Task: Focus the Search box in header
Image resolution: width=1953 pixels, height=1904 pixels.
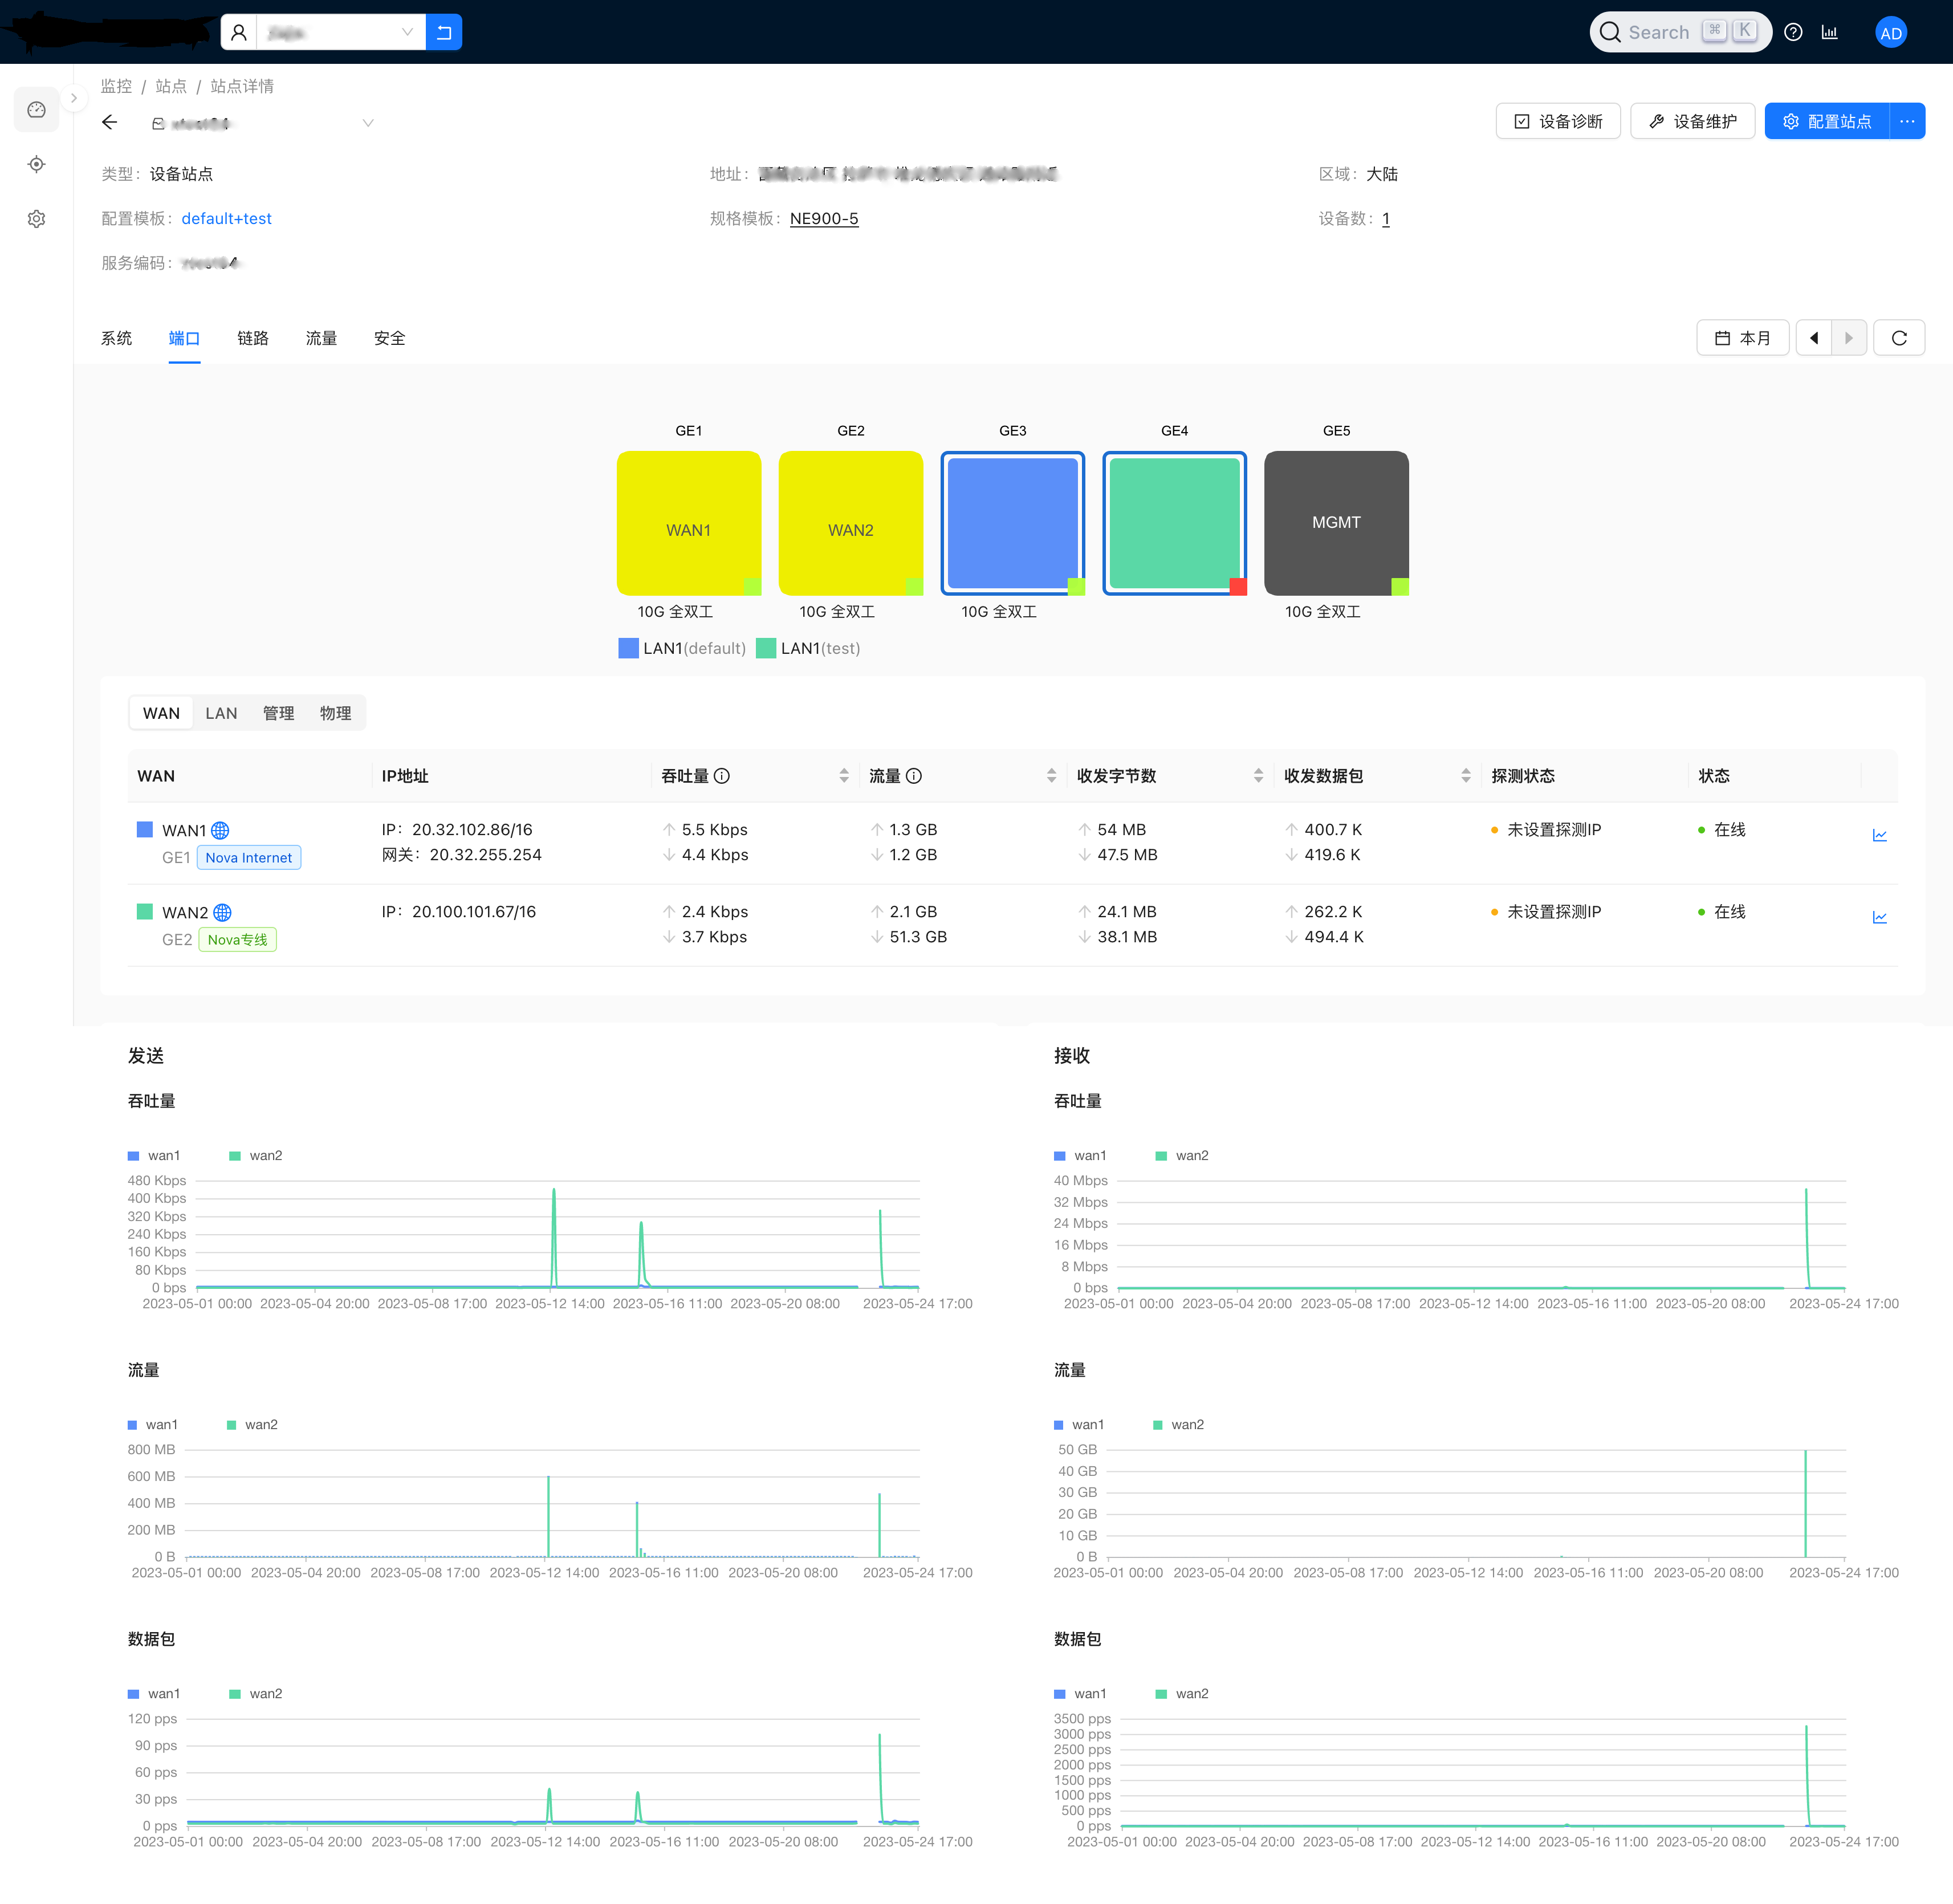Action: point(1680,32)
